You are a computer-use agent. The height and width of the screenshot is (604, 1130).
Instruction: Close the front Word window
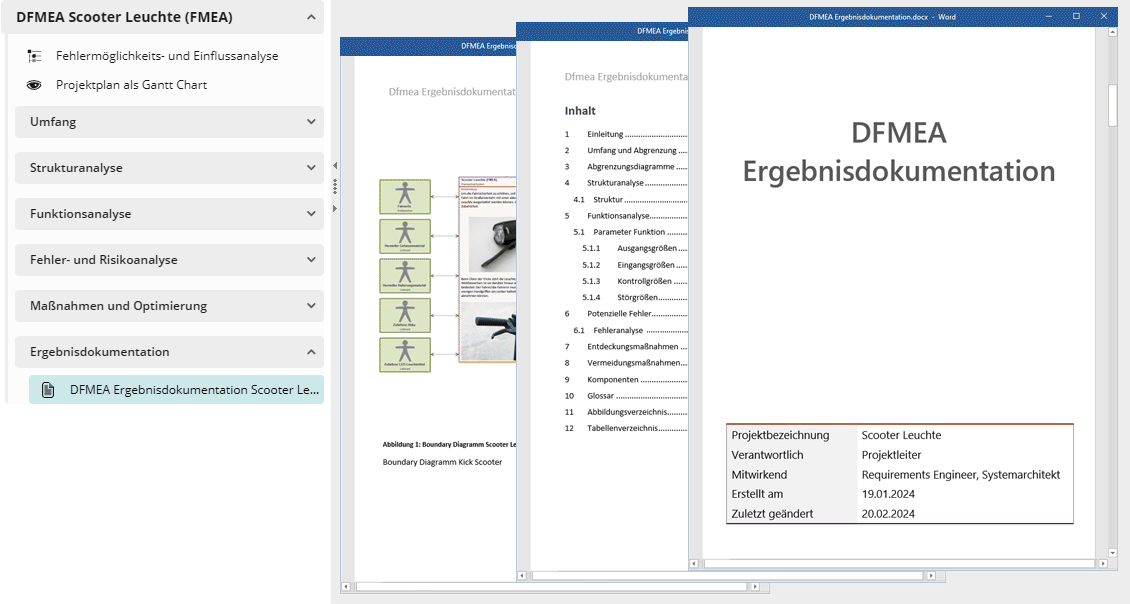point(1103,16)
